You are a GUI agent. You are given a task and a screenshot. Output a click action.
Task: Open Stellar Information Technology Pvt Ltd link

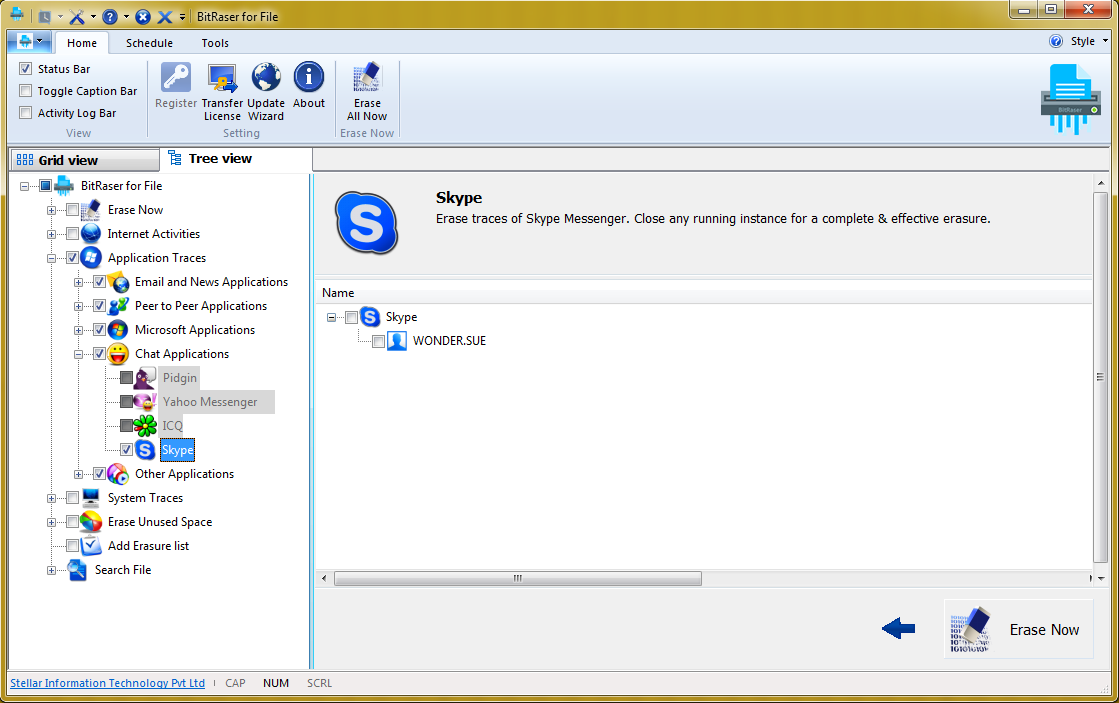[107, 683]
